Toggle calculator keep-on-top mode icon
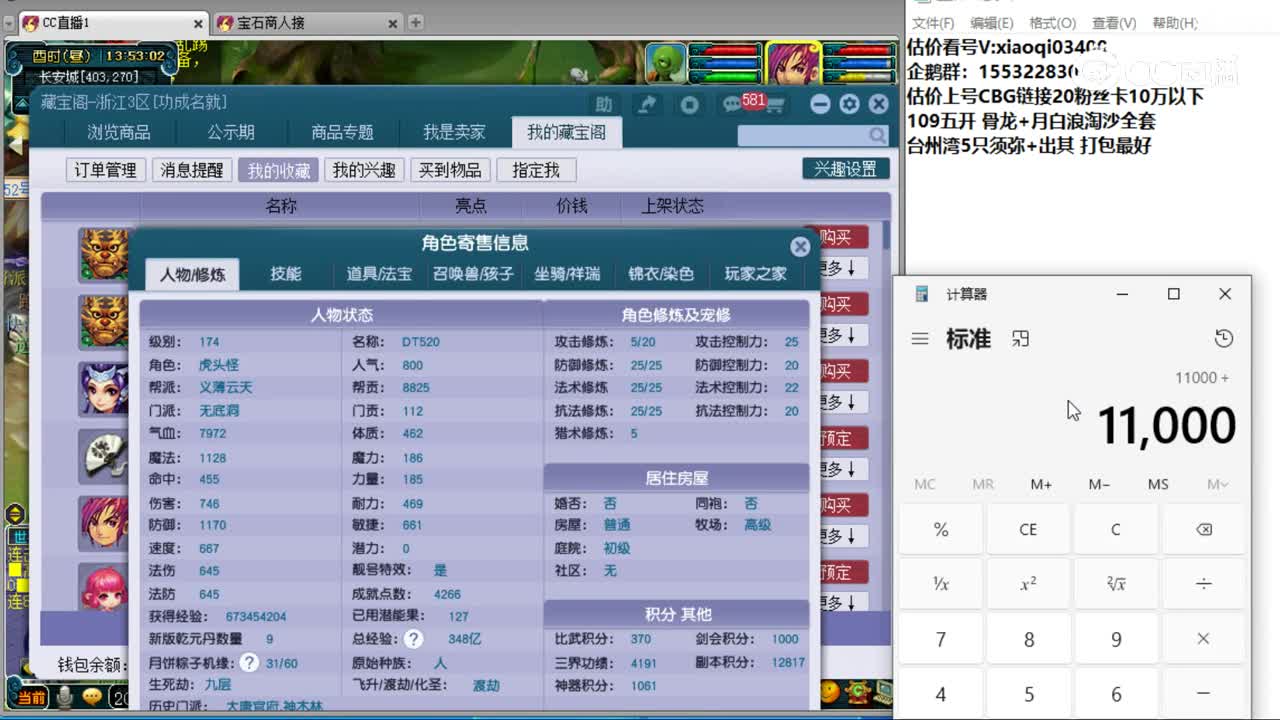The image size is (1280, 720). point(1020,339)
